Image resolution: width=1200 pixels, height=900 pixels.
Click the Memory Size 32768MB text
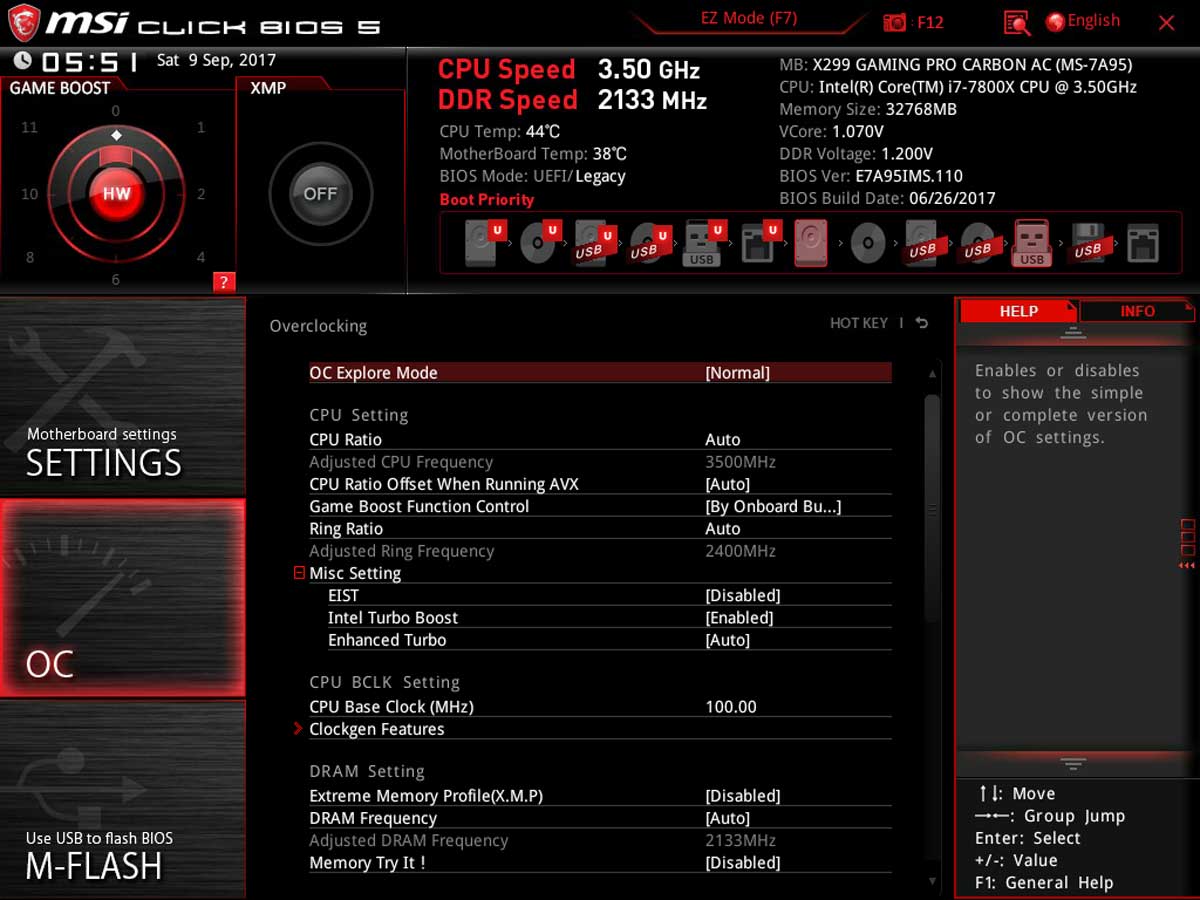[868, 109]
